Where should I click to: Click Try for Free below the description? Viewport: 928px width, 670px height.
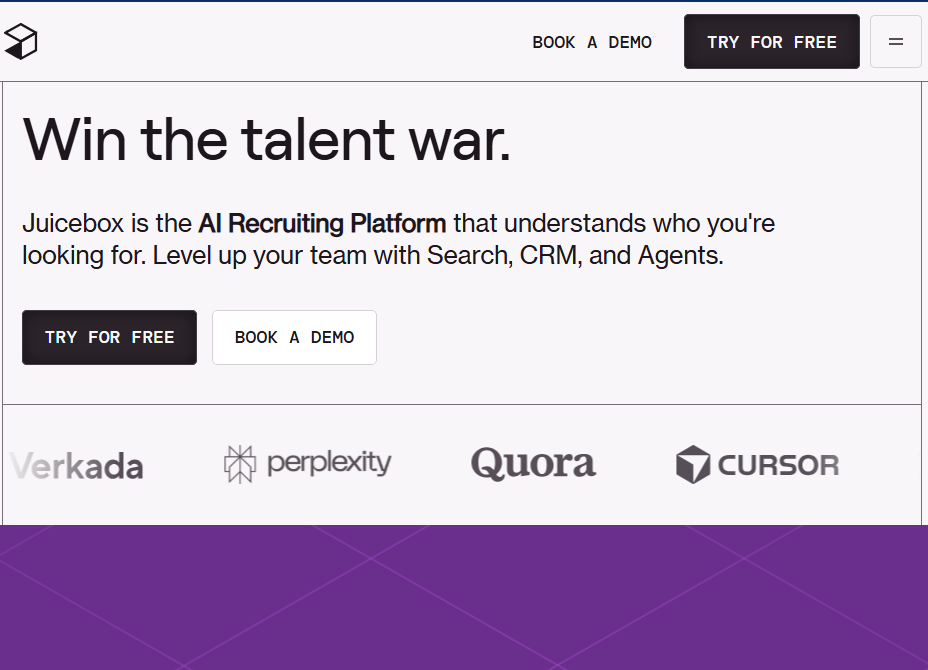(109, 337)
